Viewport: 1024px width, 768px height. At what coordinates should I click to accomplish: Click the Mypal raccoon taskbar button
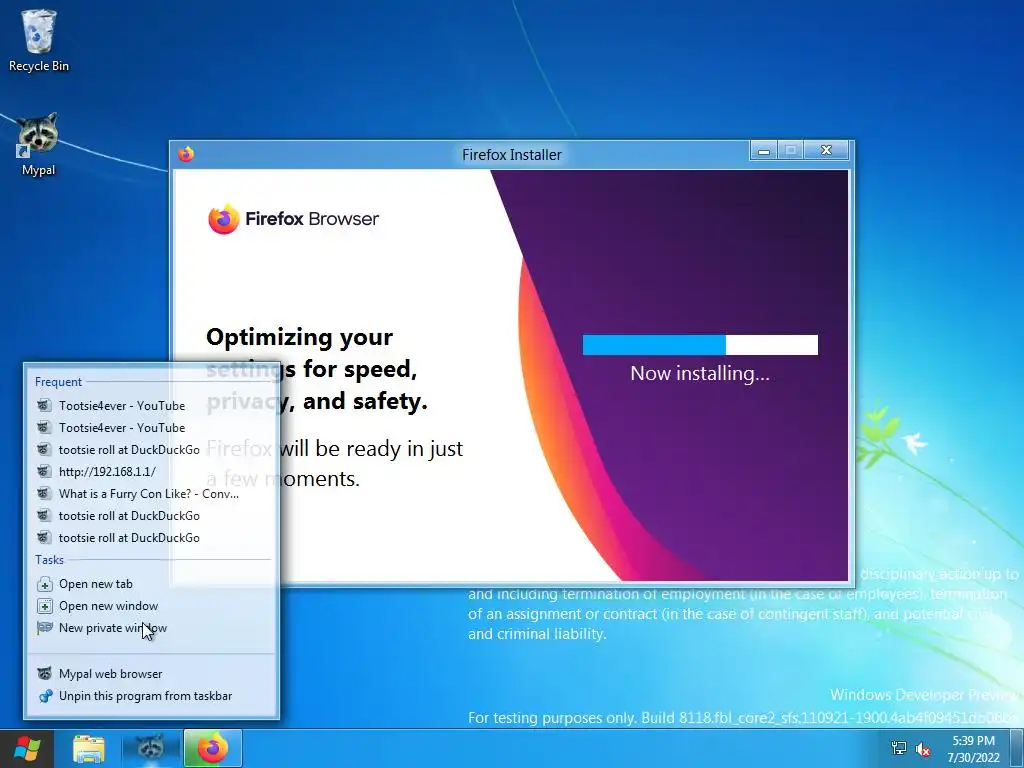click(151, 748)
